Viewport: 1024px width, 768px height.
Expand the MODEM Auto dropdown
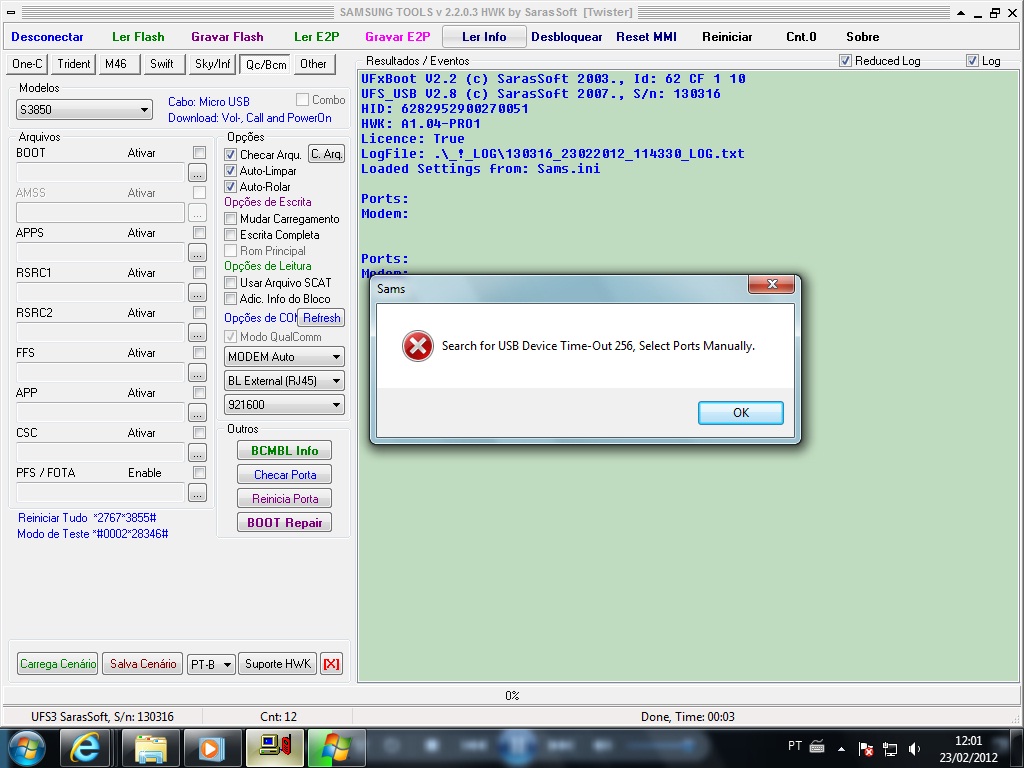click(x=284, y=357)
